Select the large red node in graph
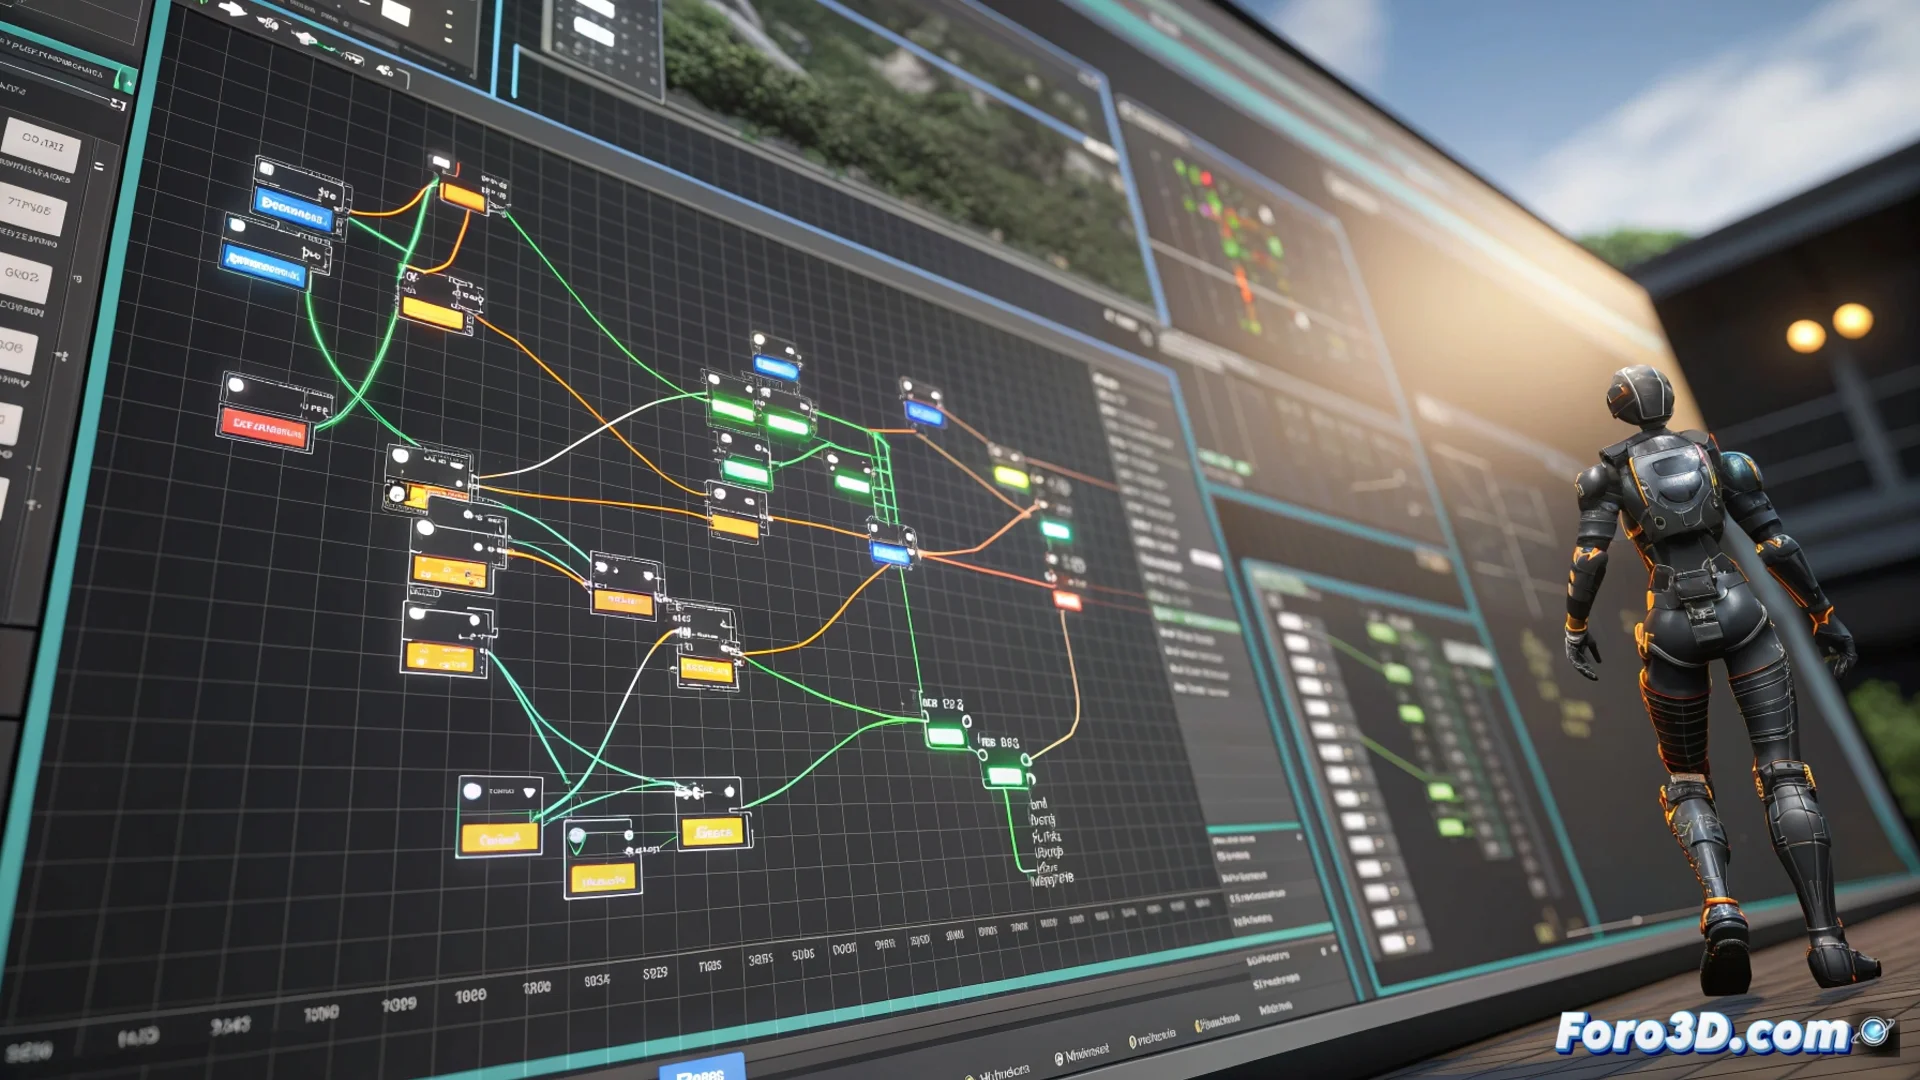This screenshot has height=1080, width=1920. [x=265, y=428]
